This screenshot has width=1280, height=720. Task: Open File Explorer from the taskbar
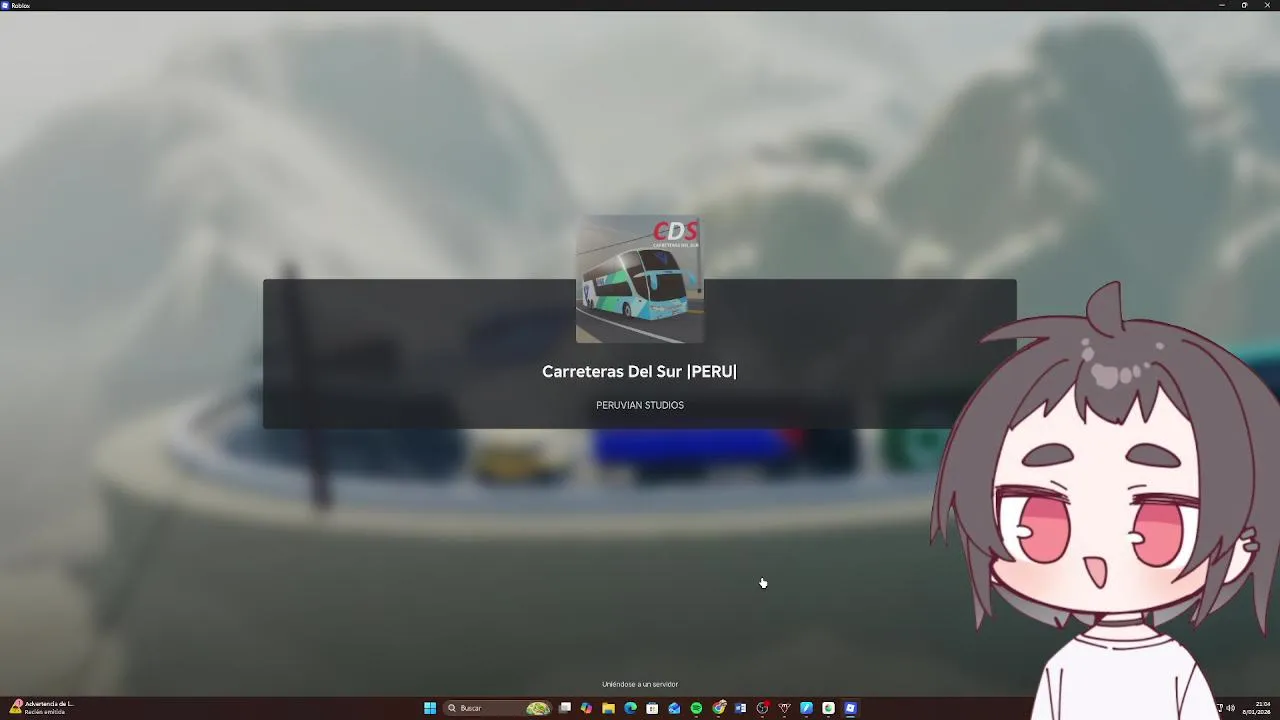[x=608, y=708]
